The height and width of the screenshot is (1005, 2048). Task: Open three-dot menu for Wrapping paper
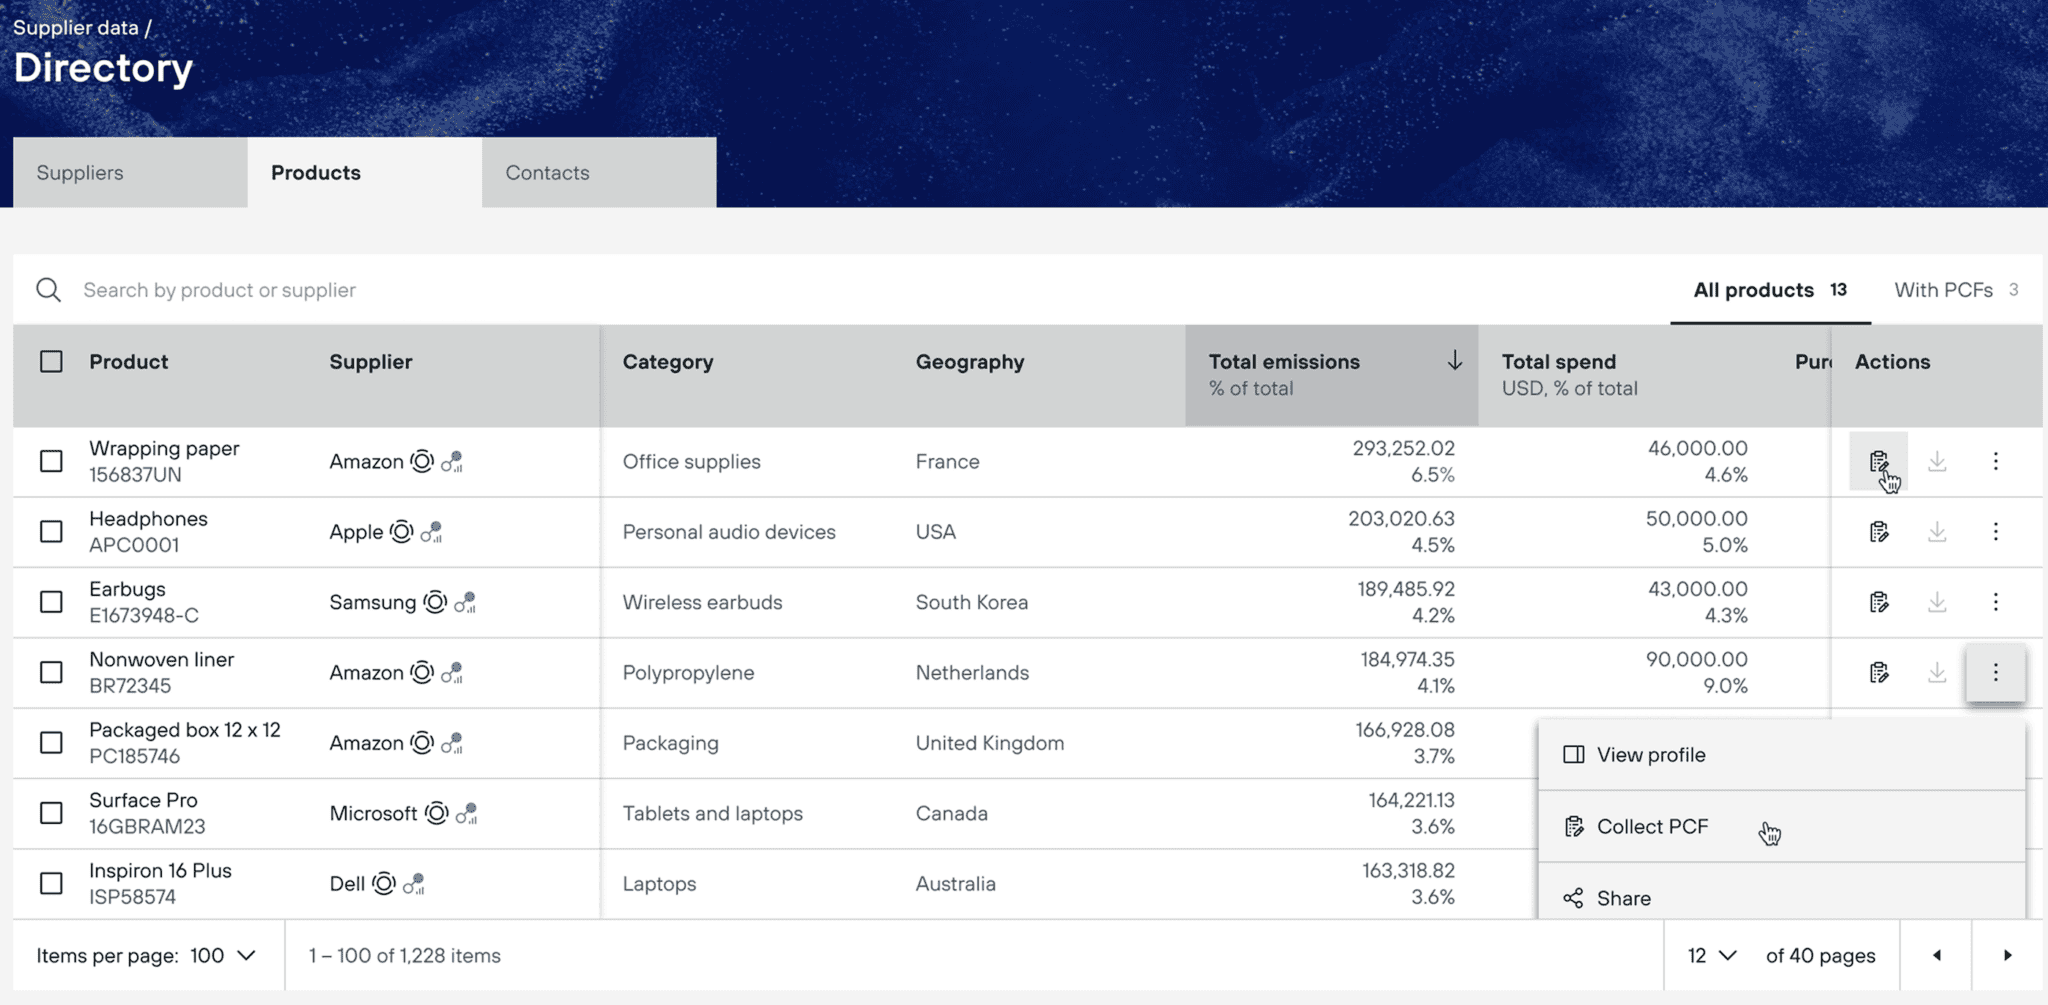click(1995, 461)
